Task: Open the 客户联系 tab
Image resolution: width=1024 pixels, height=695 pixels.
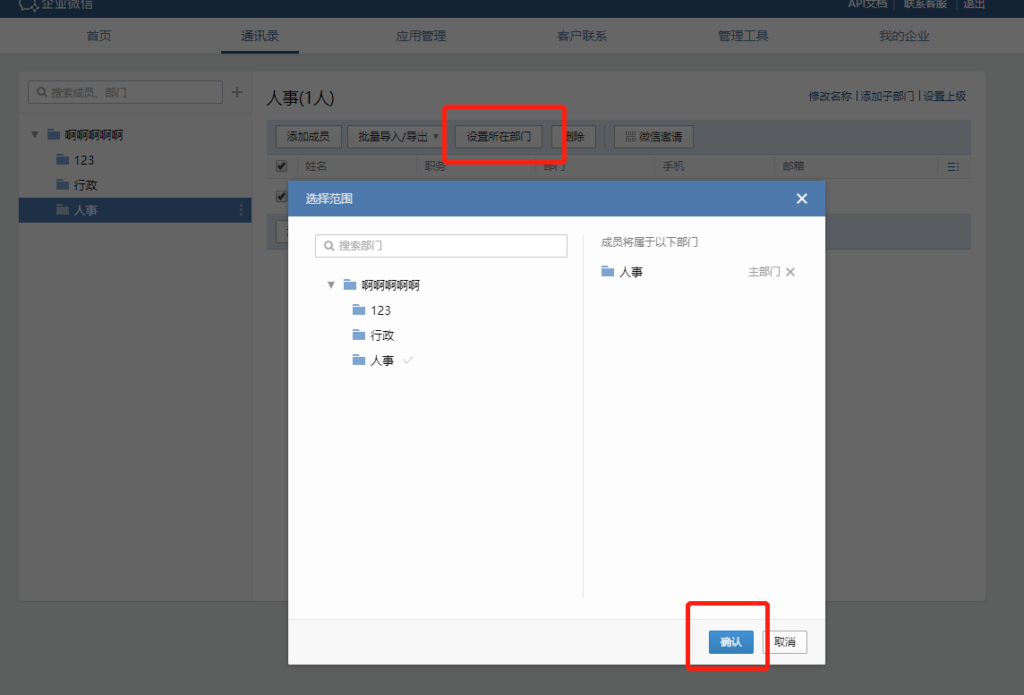Action: point(582,36)
